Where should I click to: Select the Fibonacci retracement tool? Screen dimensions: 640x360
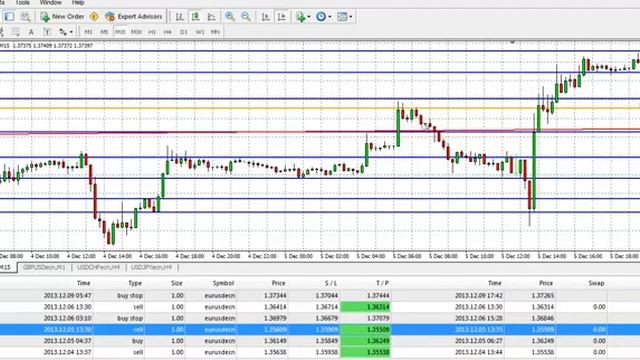pyautogui.click(x=15, y=32)
